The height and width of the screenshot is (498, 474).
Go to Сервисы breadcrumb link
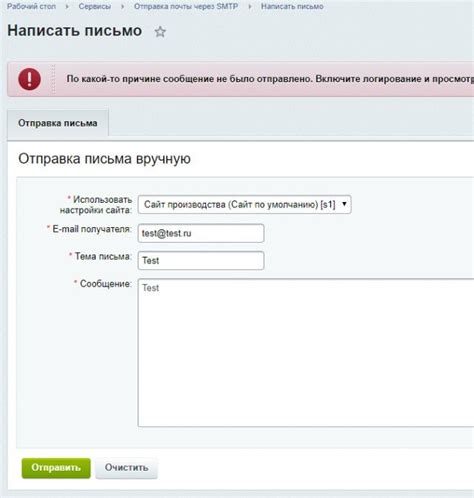click(x=95, y=6)
